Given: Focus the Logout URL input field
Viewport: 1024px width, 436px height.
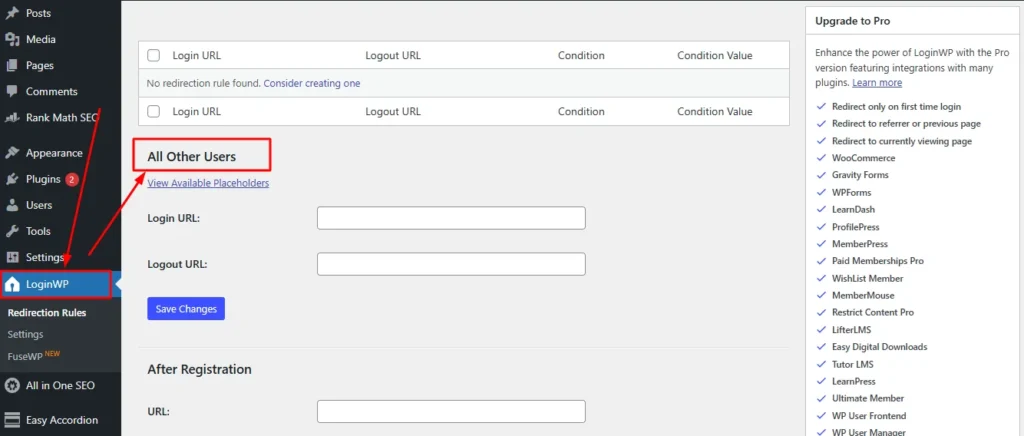Looking at the screenshot, I should pyautogui.click(x=451, y=264).
